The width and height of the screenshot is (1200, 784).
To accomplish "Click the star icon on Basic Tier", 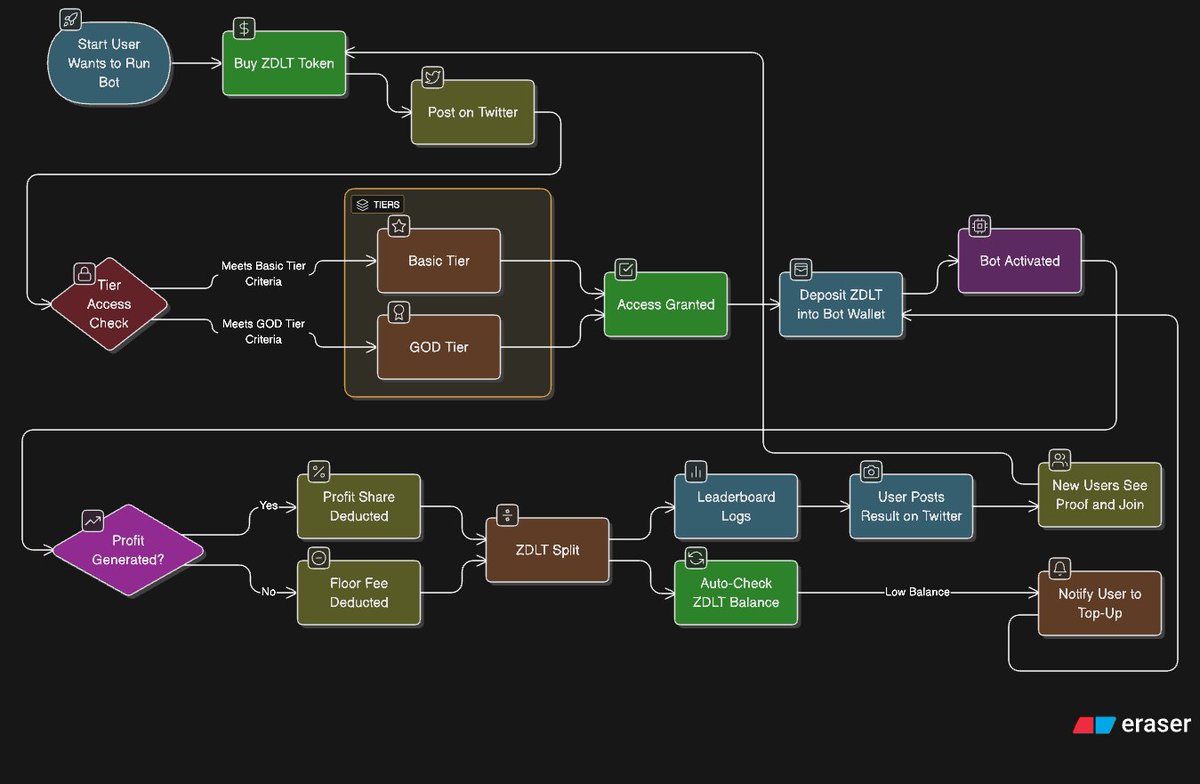I will click(398, 226).
